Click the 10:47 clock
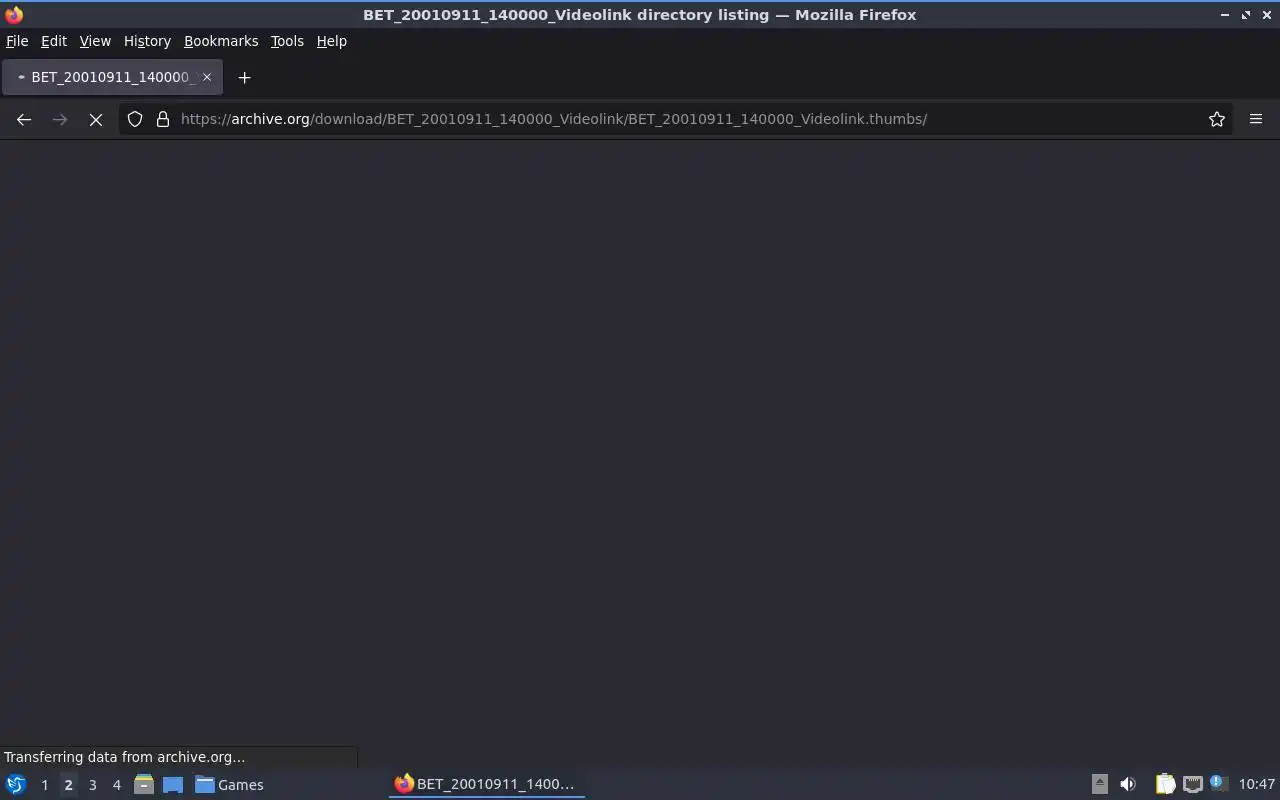1280x800 pixels. [1257, 784]
